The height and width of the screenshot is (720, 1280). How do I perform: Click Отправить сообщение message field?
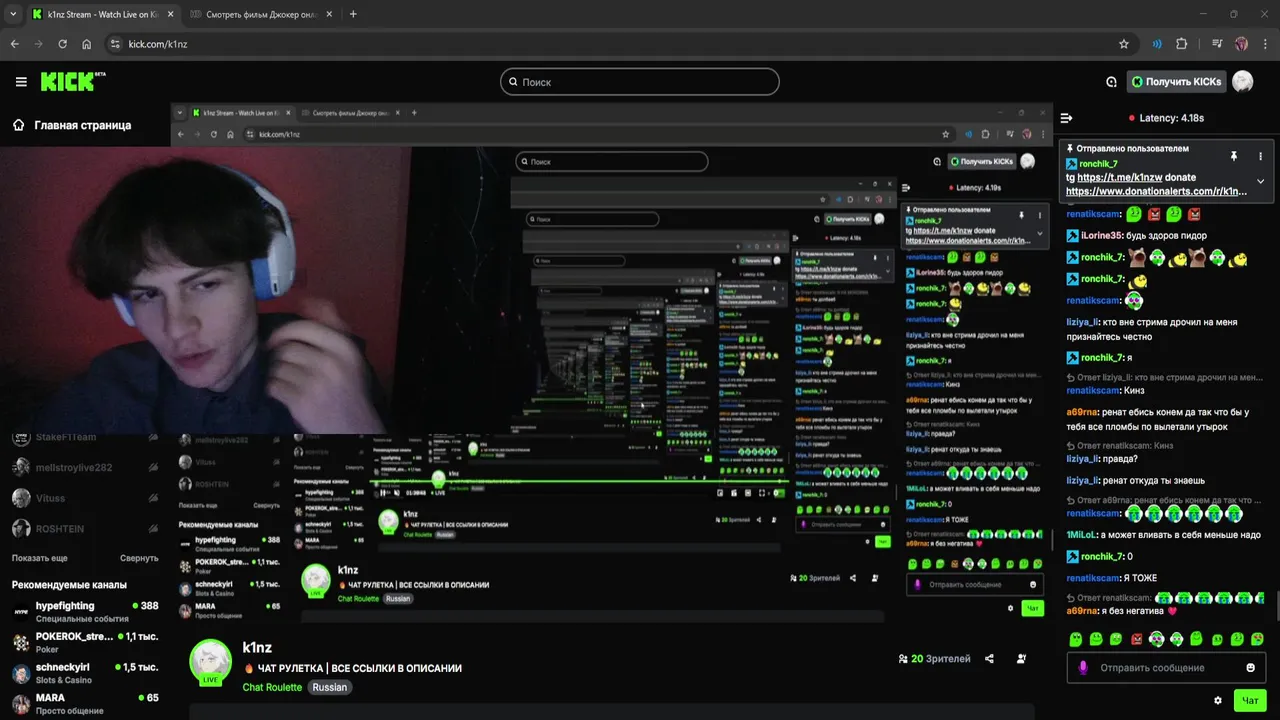pos(1166,668)
